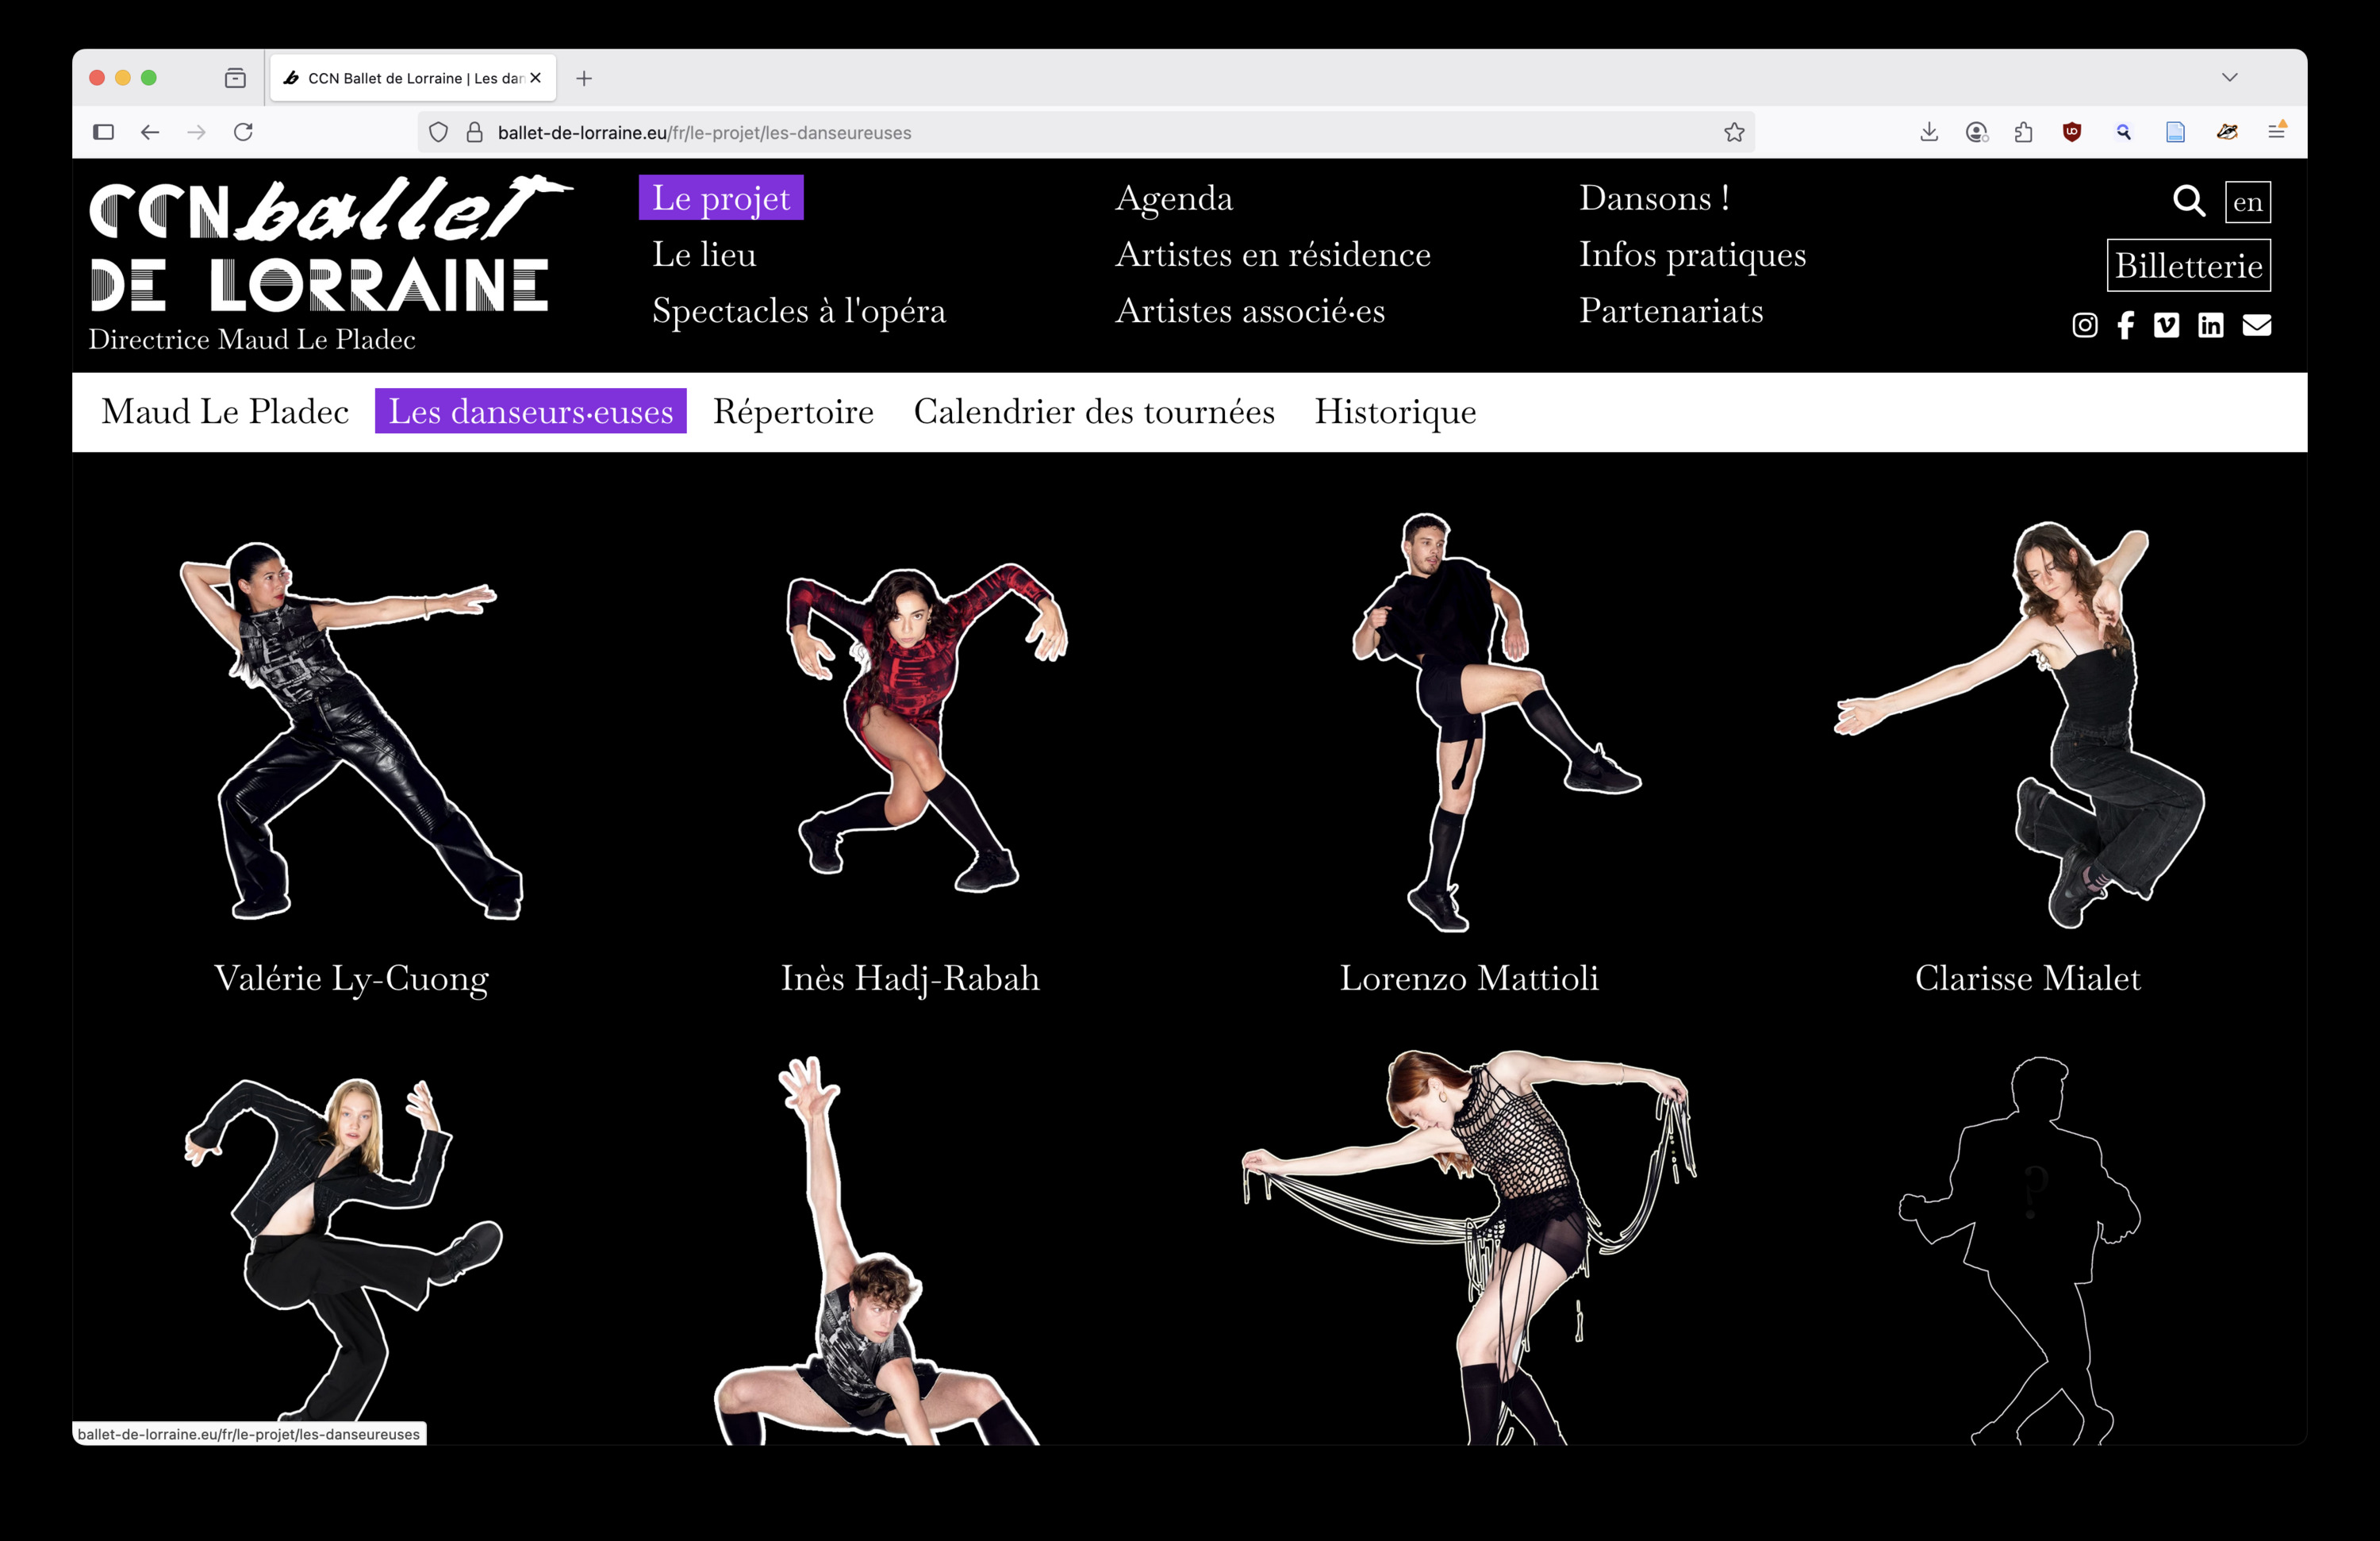The width and height of the screenshot is (2380, 1541).
Task: Switch language to English with en
Action: pos(2247,202)
